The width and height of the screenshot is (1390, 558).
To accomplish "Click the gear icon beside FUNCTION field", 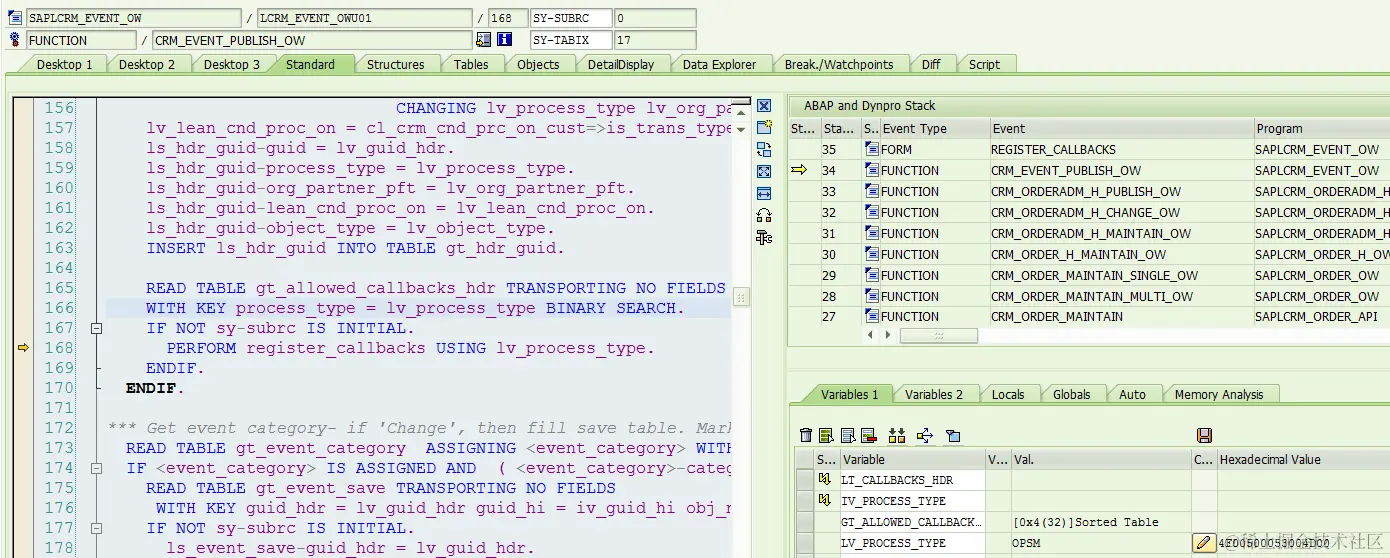I will coord(14,40).
